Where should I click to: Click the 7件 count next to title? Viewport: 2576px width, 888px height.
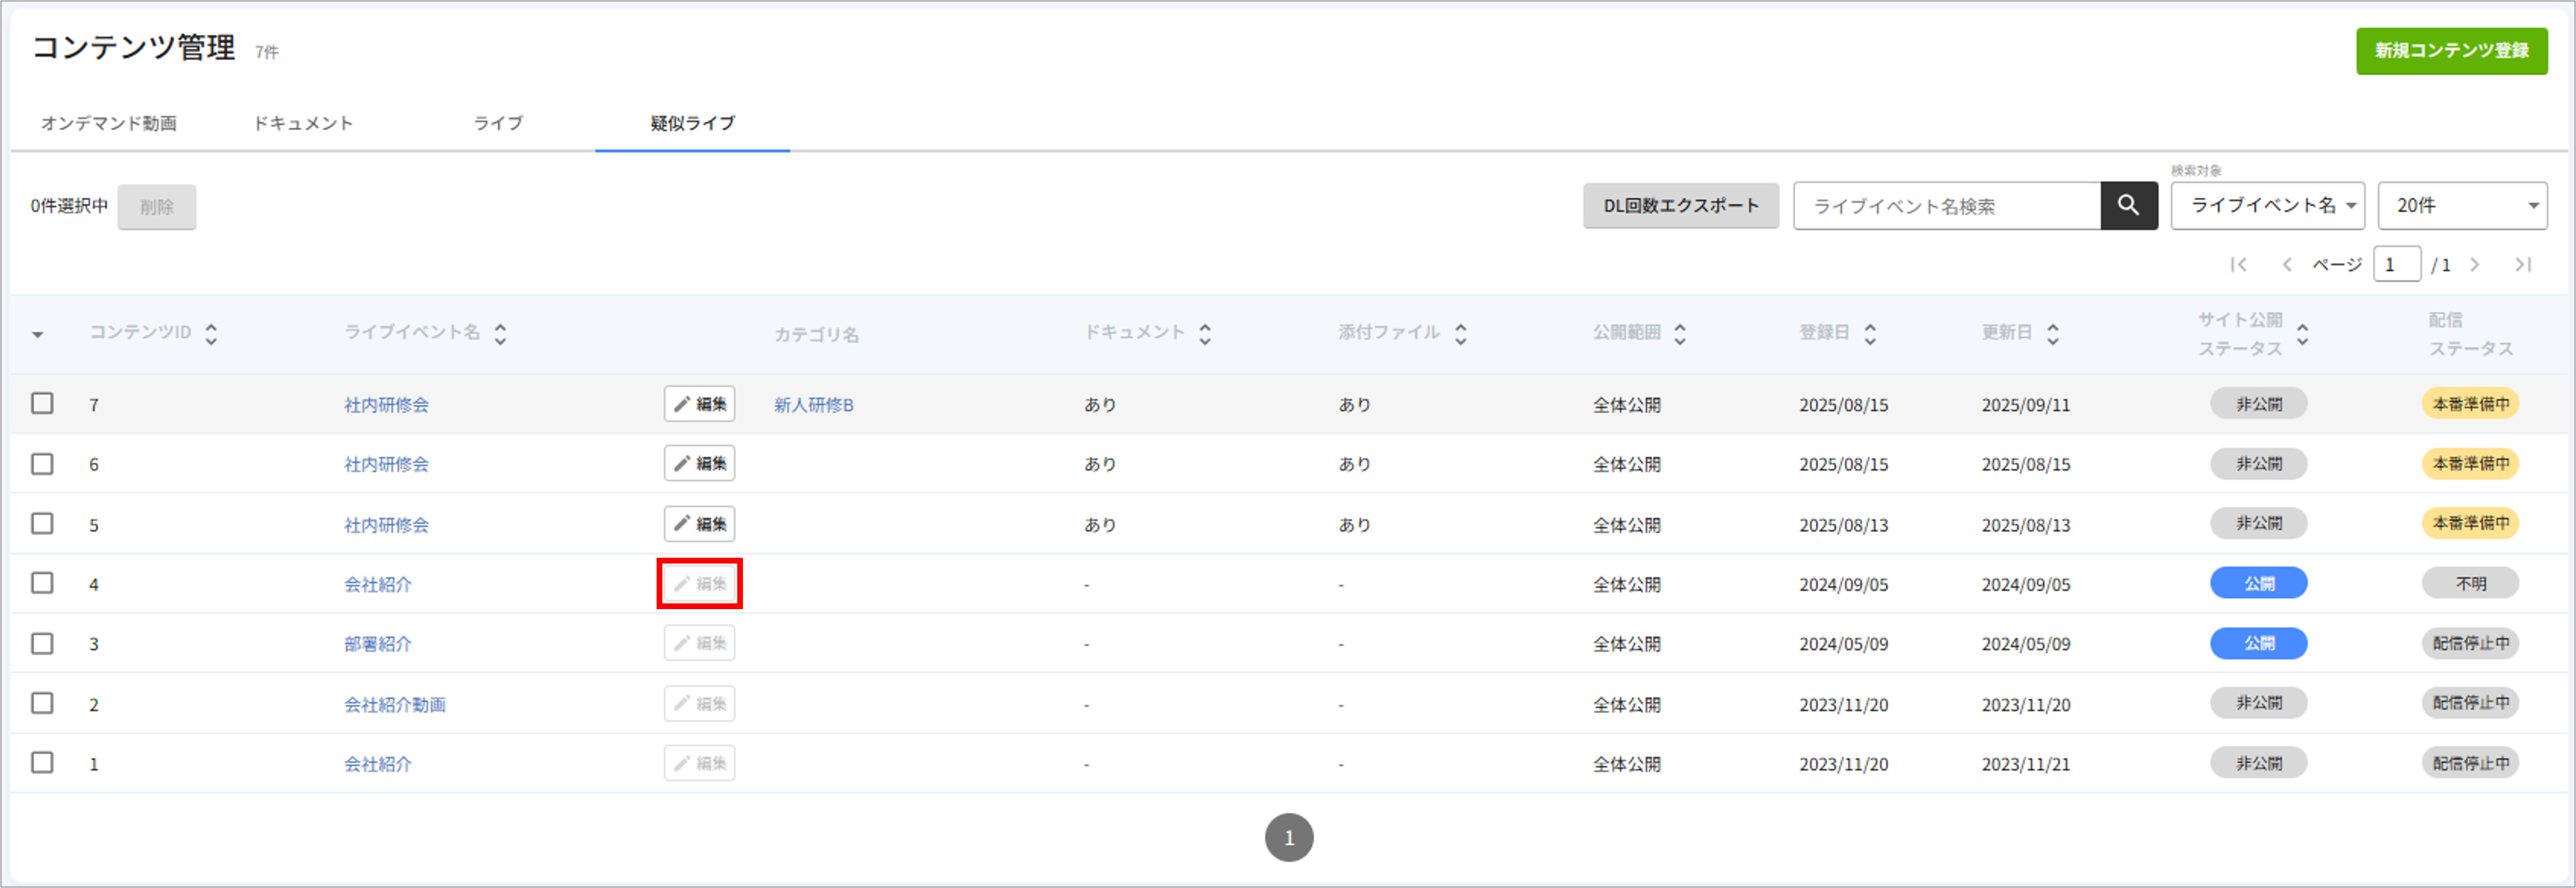(267, 52)
